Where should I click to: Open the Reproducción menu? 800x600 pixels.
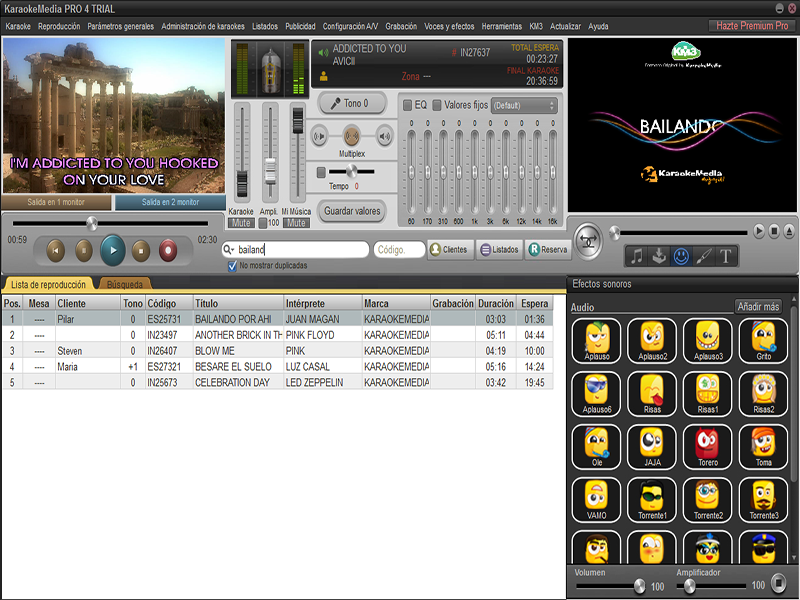[x=59, y=27]
